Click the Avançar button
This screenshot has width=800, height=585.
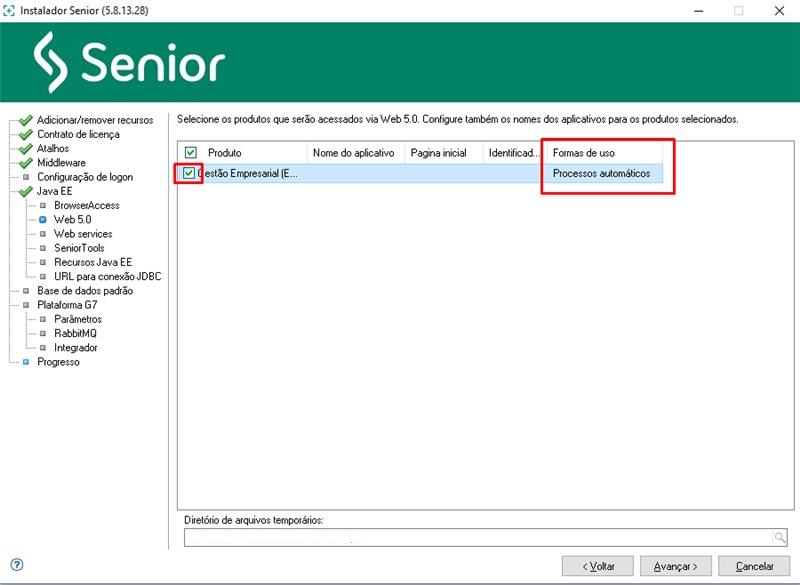(676, 566)
